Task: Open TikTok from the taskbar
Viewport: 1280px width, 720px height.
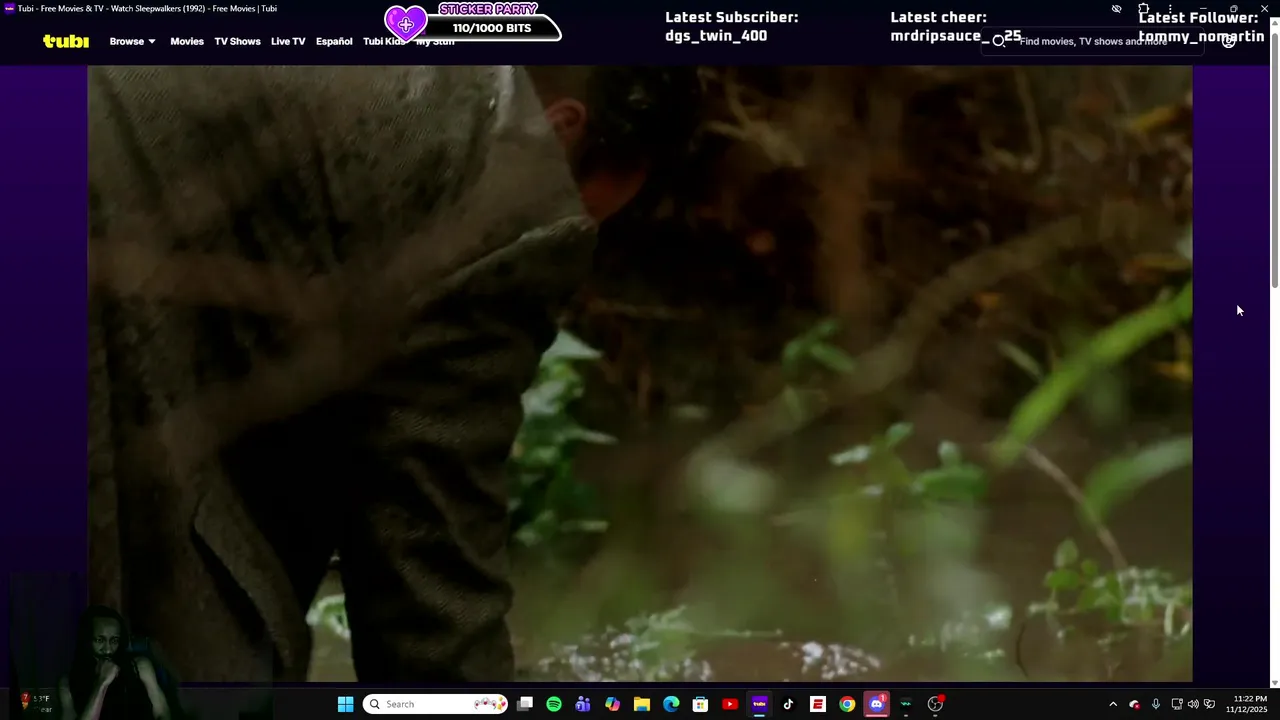Action: point(788,704)
